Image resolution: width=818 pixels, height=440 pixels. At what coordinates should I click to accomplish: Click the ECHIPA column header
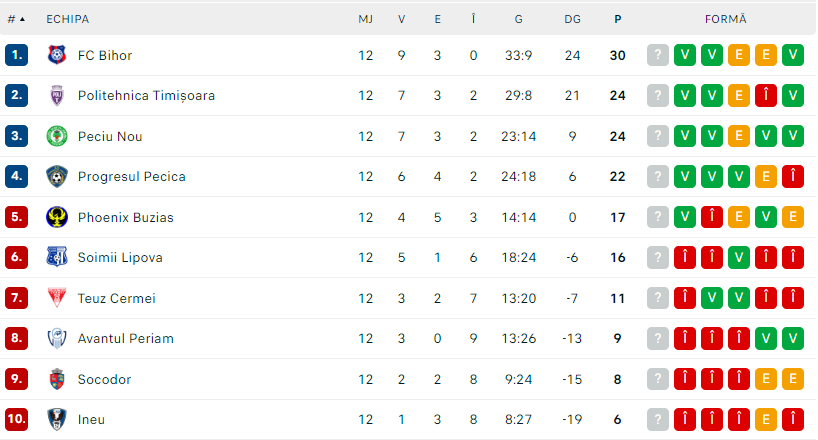pos(66,19)
